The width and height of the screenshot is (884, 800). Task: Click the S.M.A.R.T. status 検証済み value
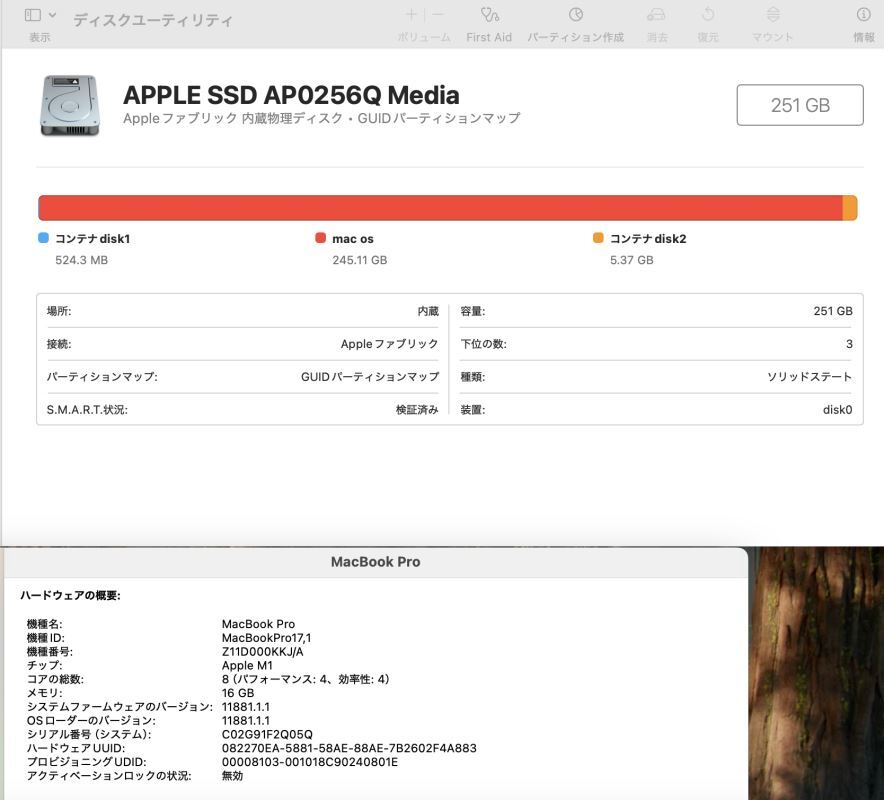pyautogui.click(x=417, y=410)
